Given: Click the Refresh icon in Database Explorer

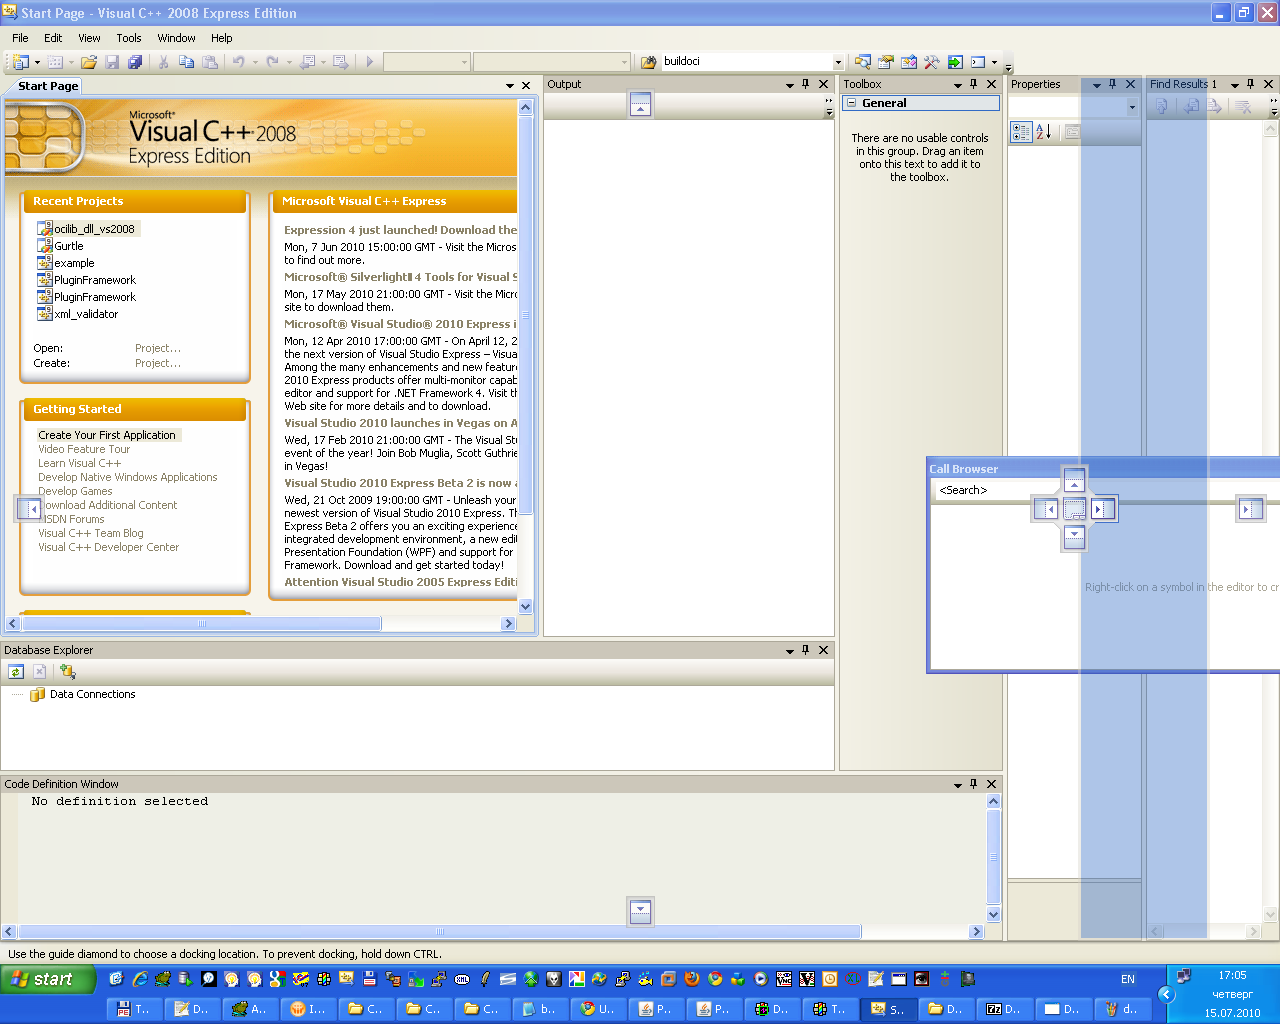Looking at the screenshot, I should pos(16,672).
